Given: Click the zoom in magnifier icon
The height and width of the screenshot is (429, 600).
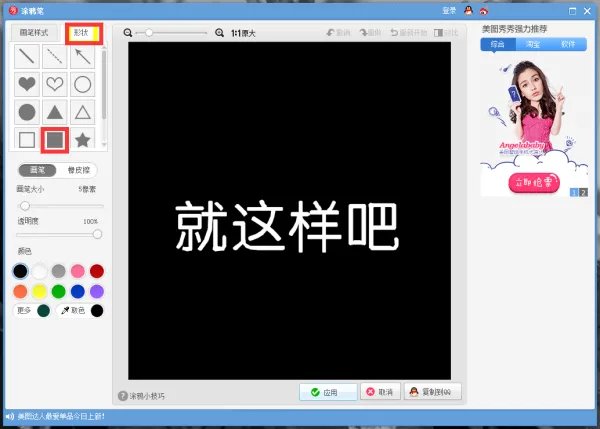Looking at the screenshot, I should coord(219,33).
